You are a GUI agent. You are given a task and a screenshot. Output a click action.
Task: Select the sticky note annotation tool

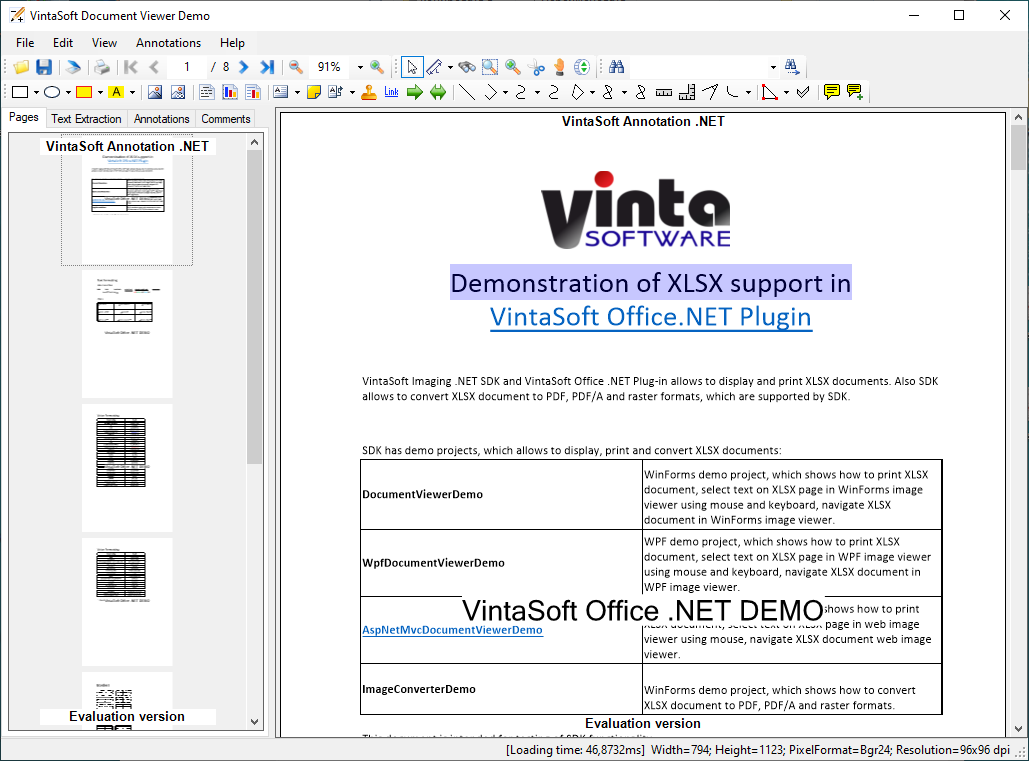pos(313,93)
